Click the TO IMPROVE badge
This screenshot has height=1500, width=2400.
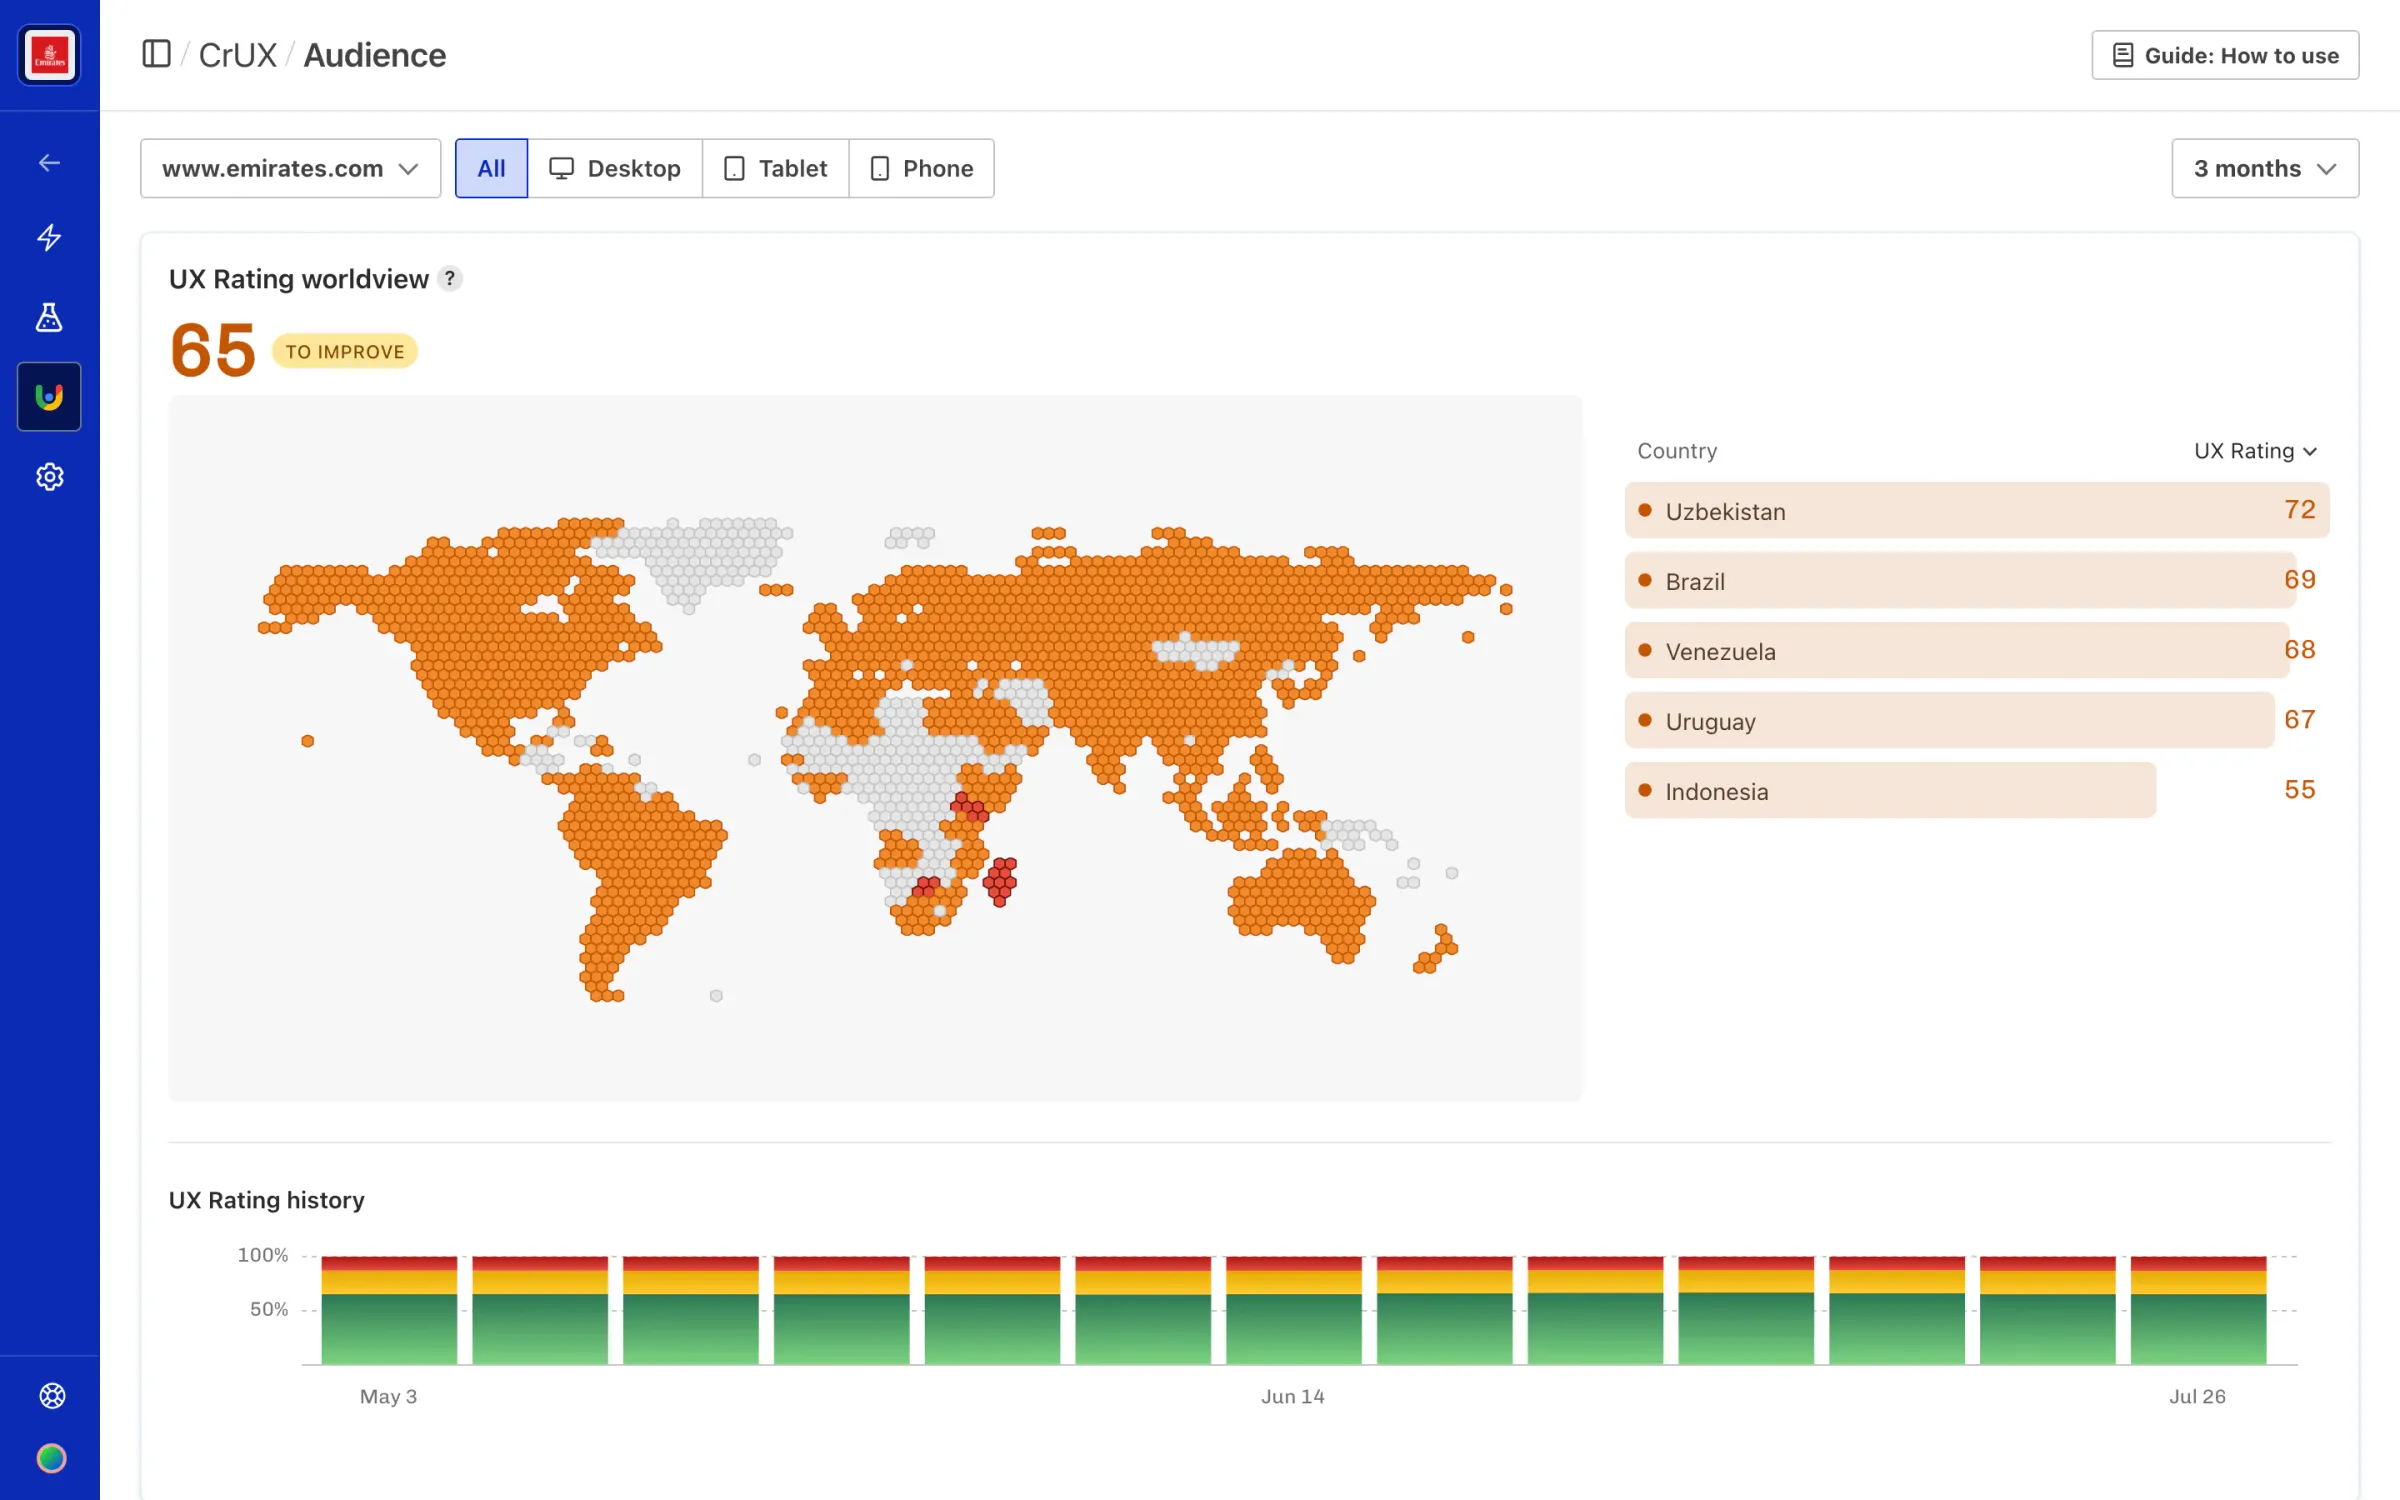[x=345, y=352]
